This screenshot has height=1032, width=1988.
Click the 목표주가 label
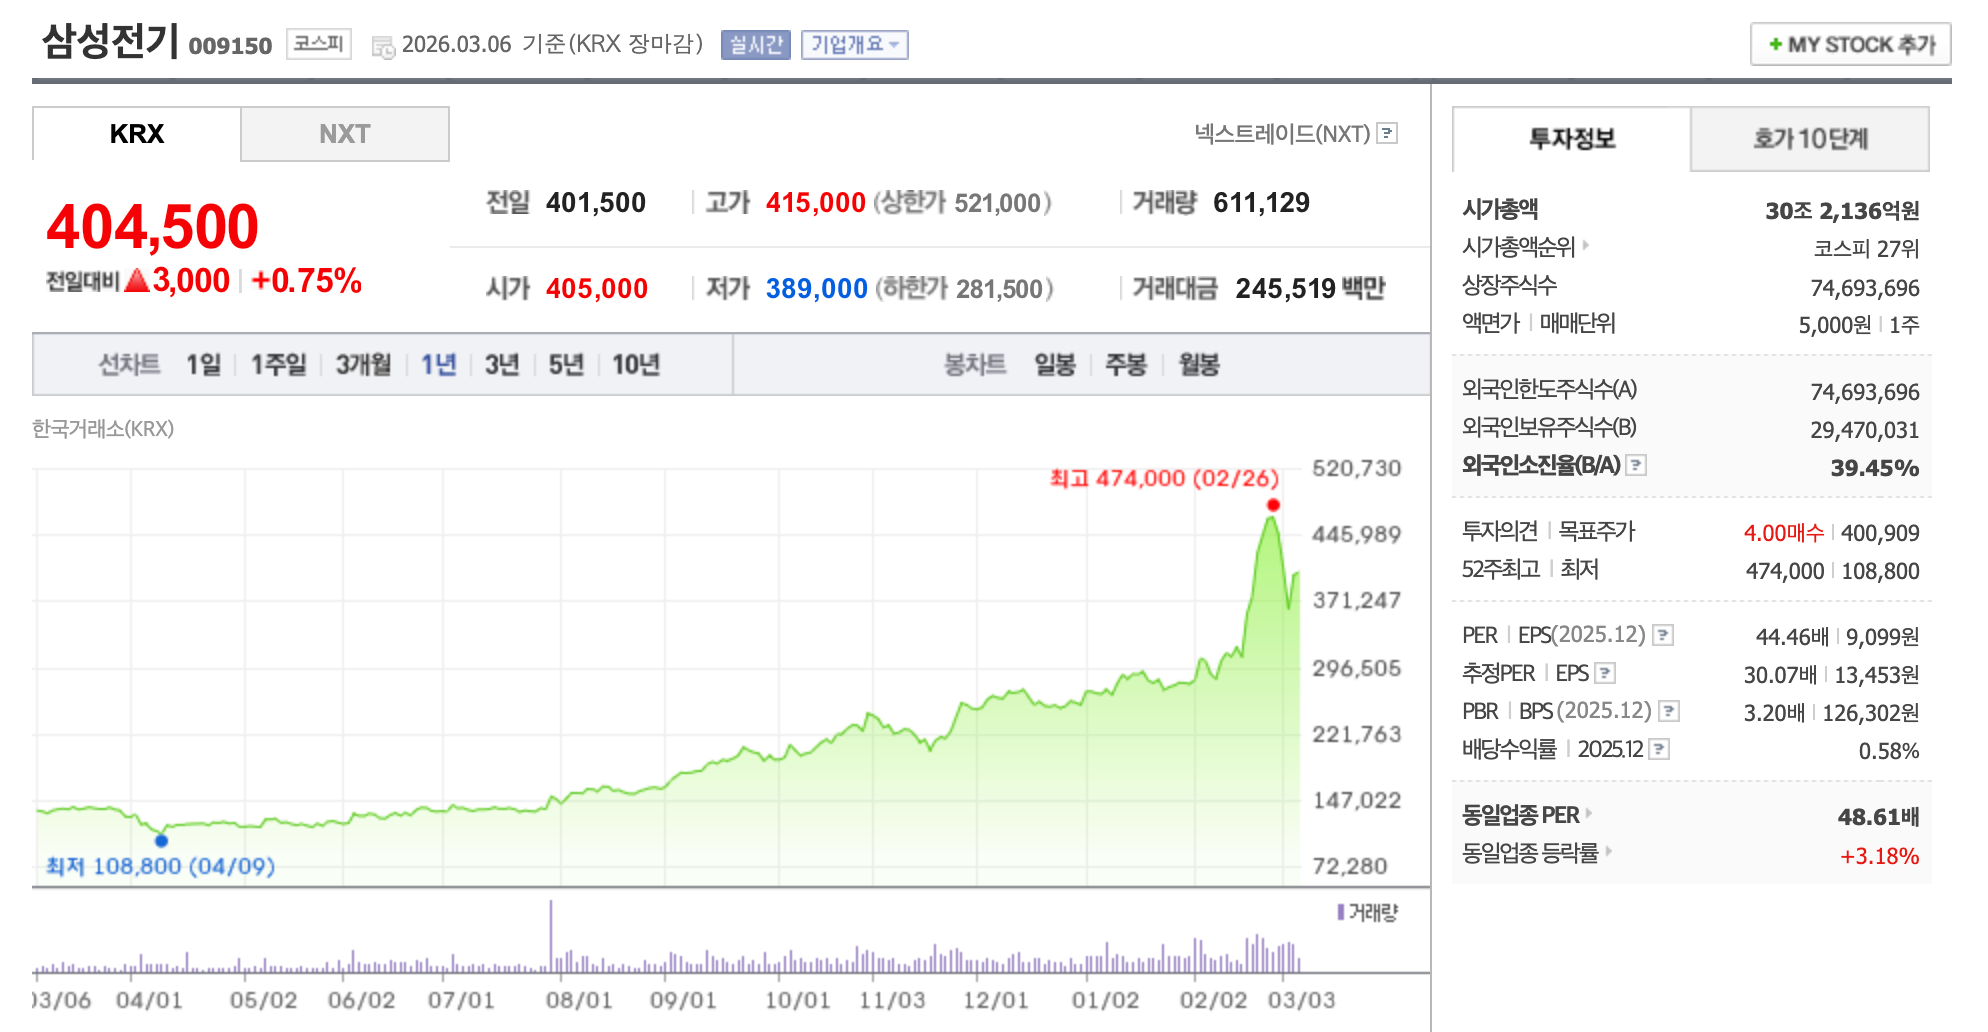pos(1597,531)
